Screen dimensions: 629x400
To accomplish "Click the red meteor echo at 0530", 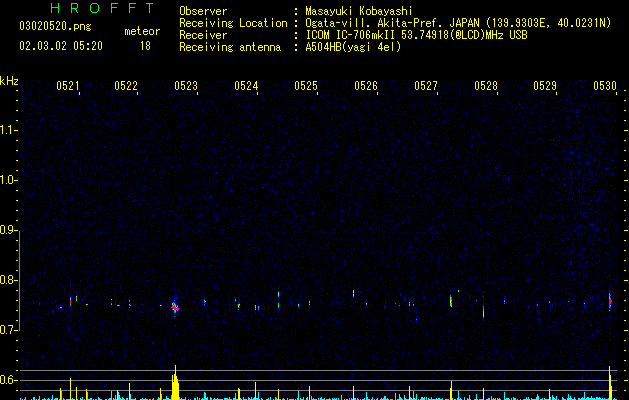I will click(x=610, y=302).
